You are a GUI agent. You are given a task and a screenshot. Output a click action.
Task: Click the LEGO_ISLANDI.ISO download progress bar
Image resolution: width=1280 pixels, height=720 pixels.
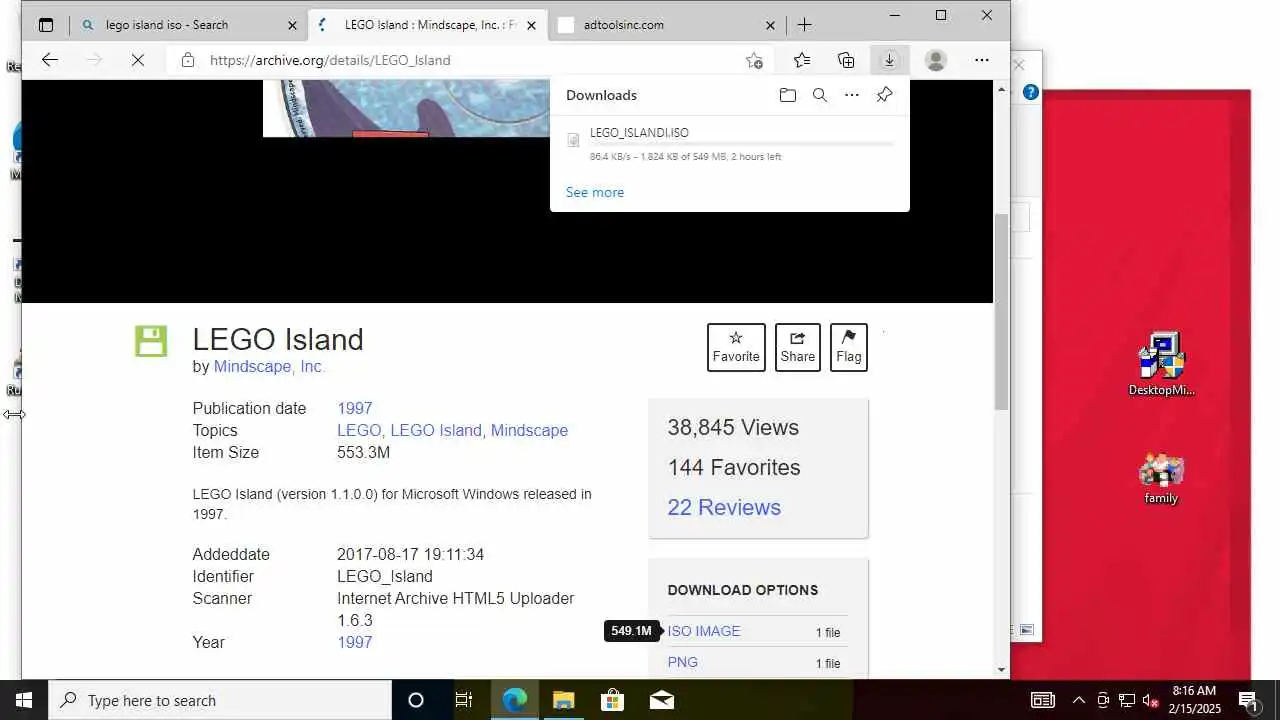(x=741, y=145)
